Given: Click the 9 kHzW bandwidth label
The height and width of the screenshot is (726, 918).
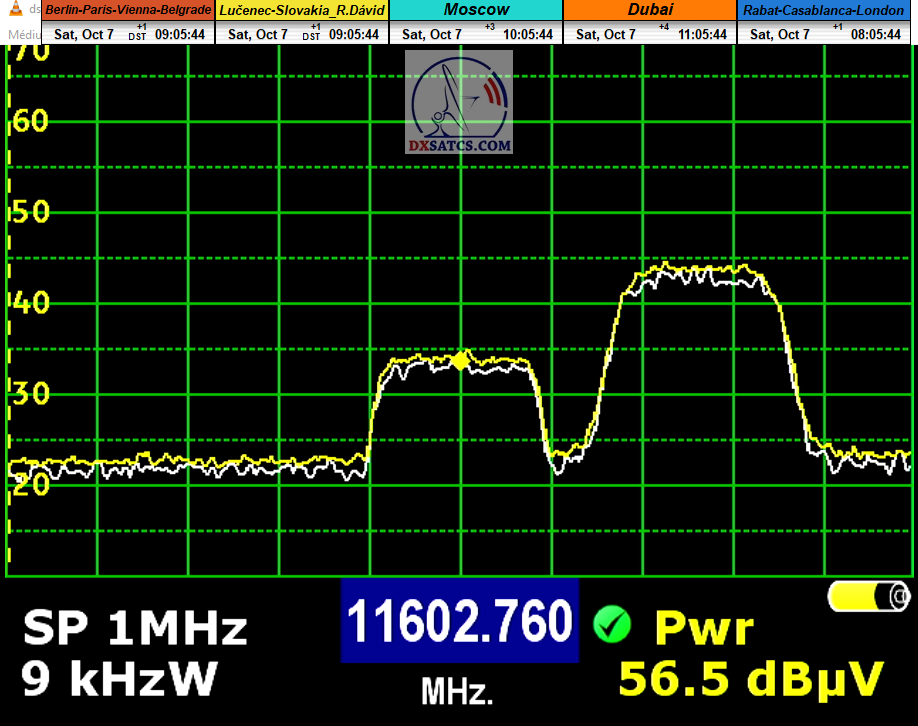Looking at the screenshot, I should point(119,680).
